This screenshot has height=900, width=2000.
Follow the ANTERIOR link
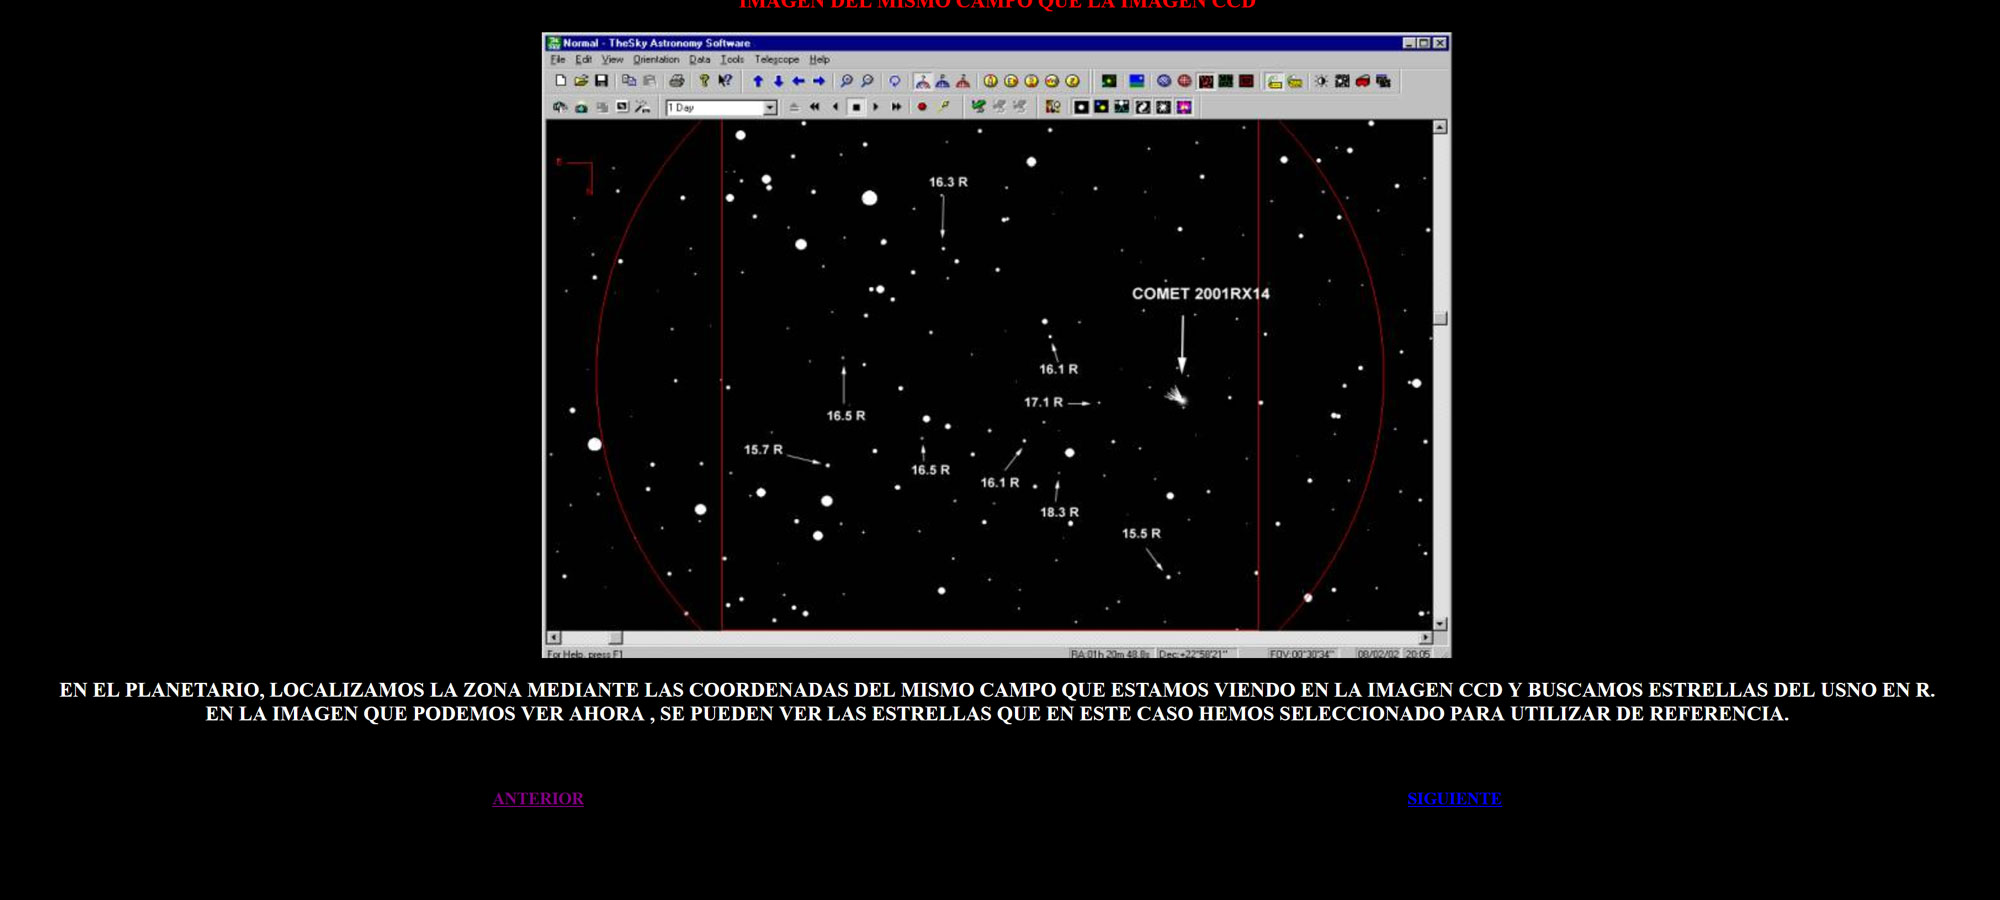pos(538,799)
